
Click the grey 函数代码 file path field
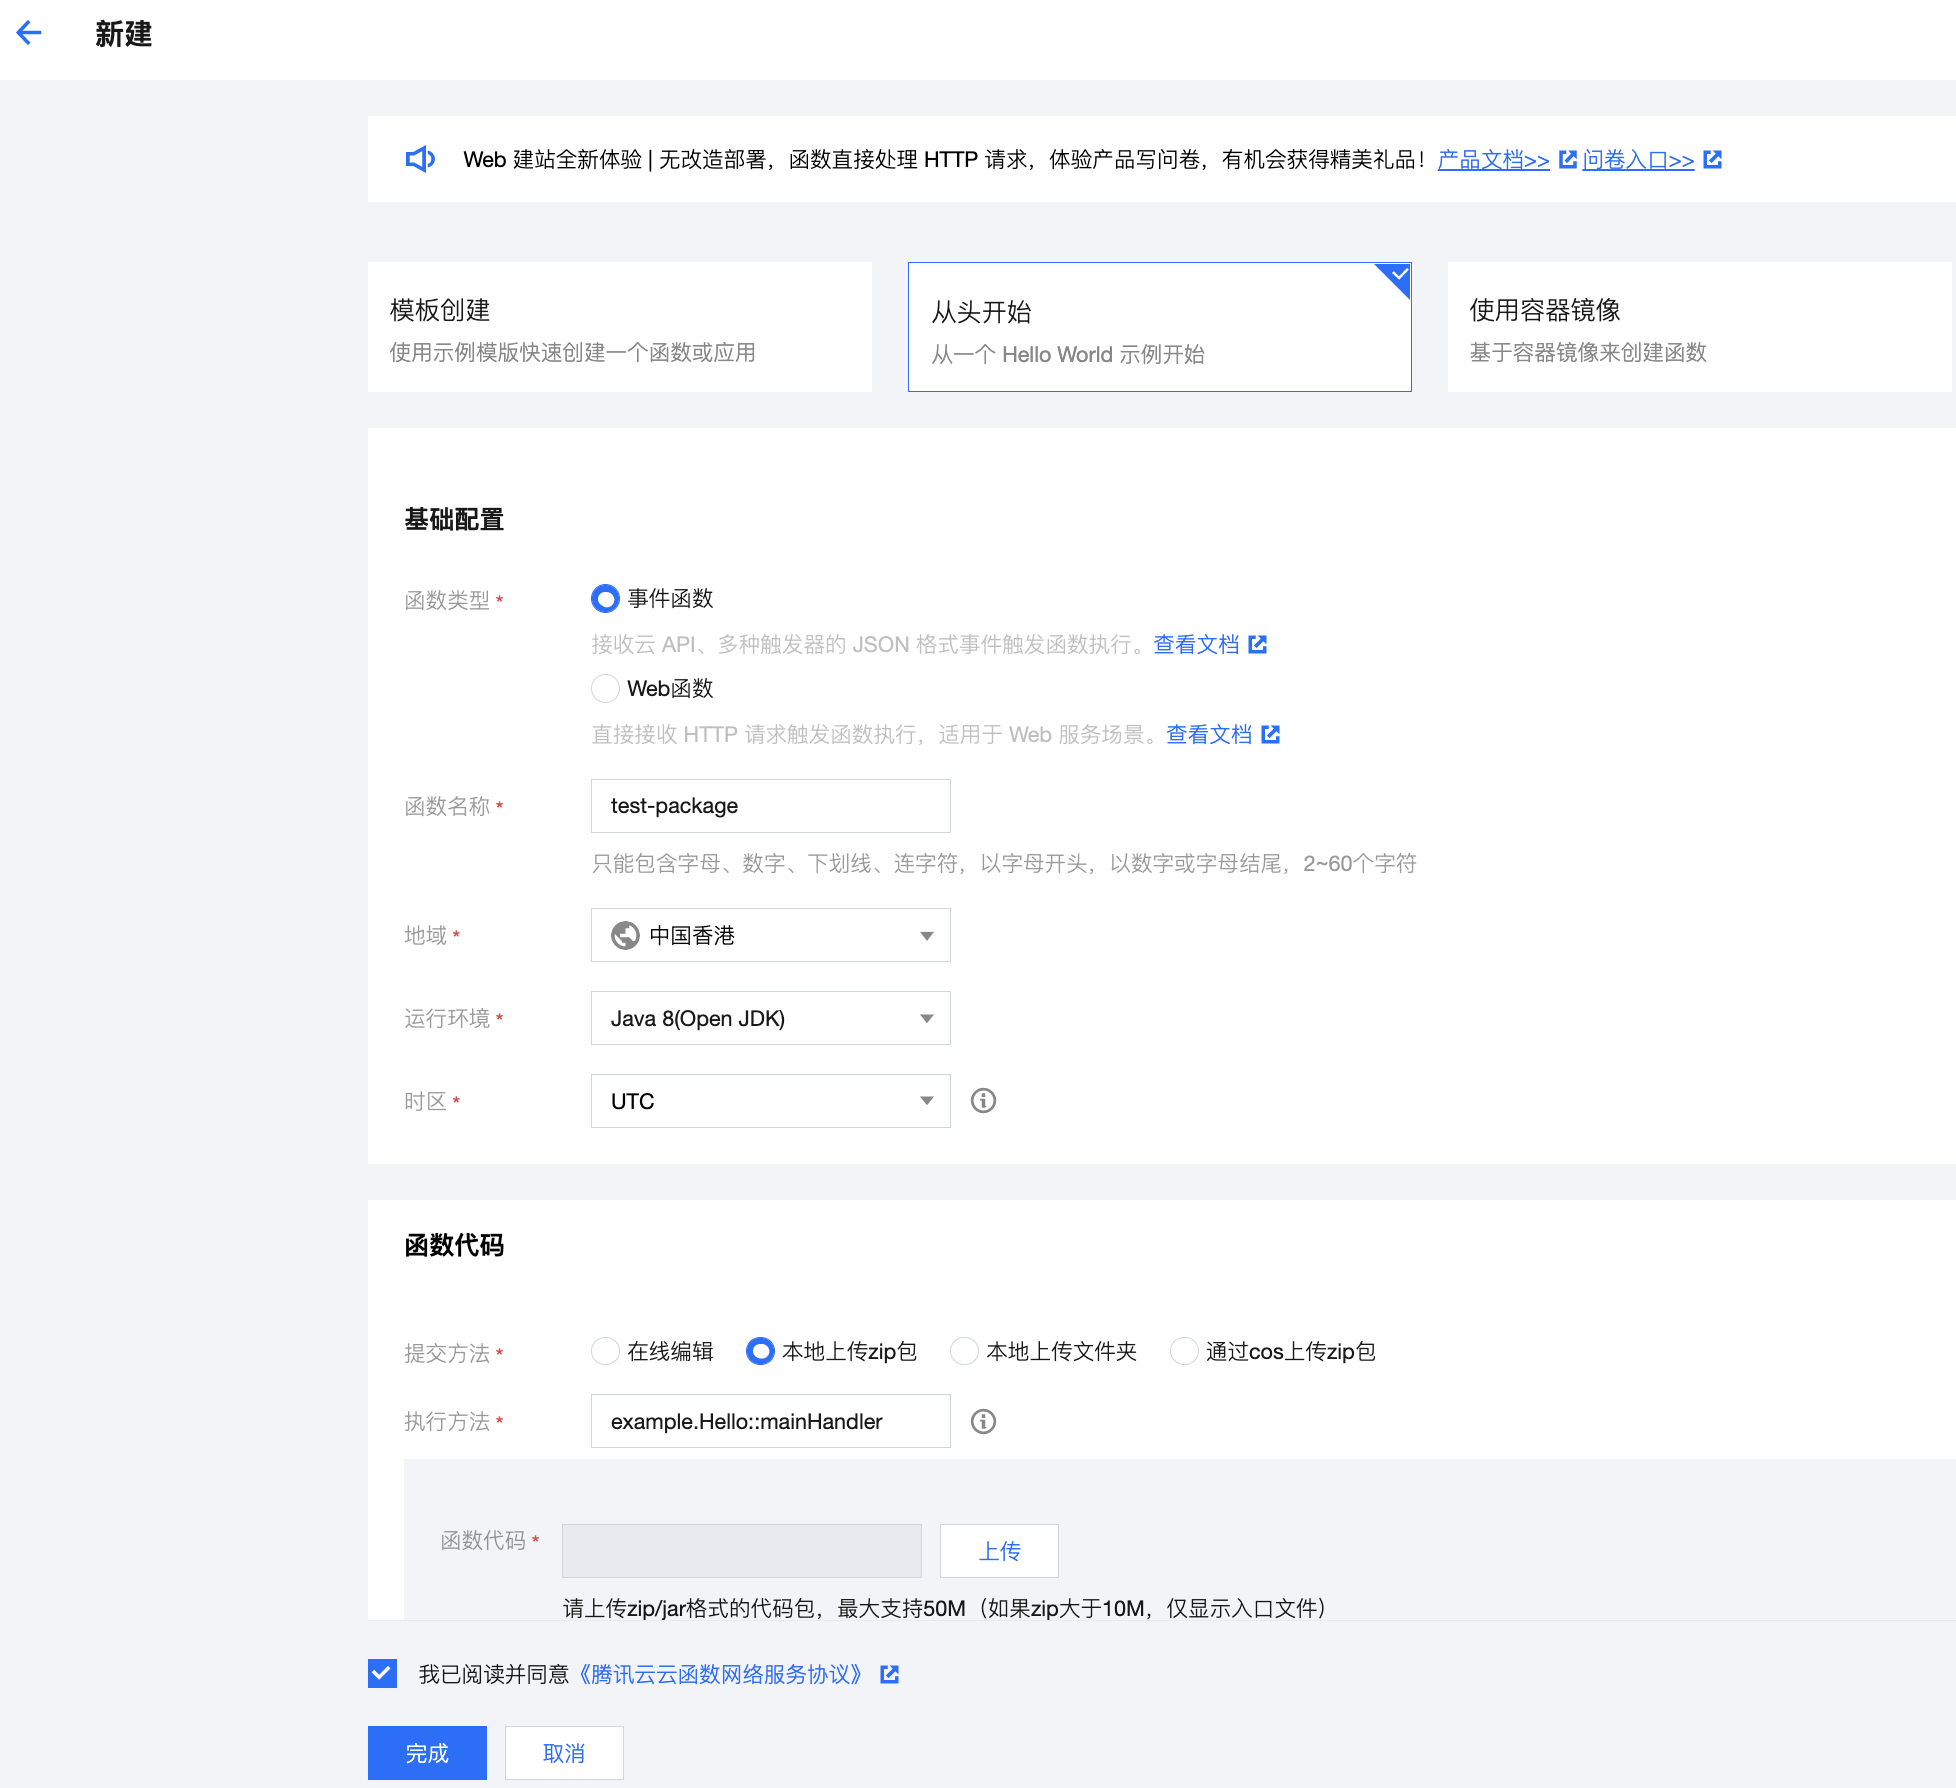tap(742, 1552)
